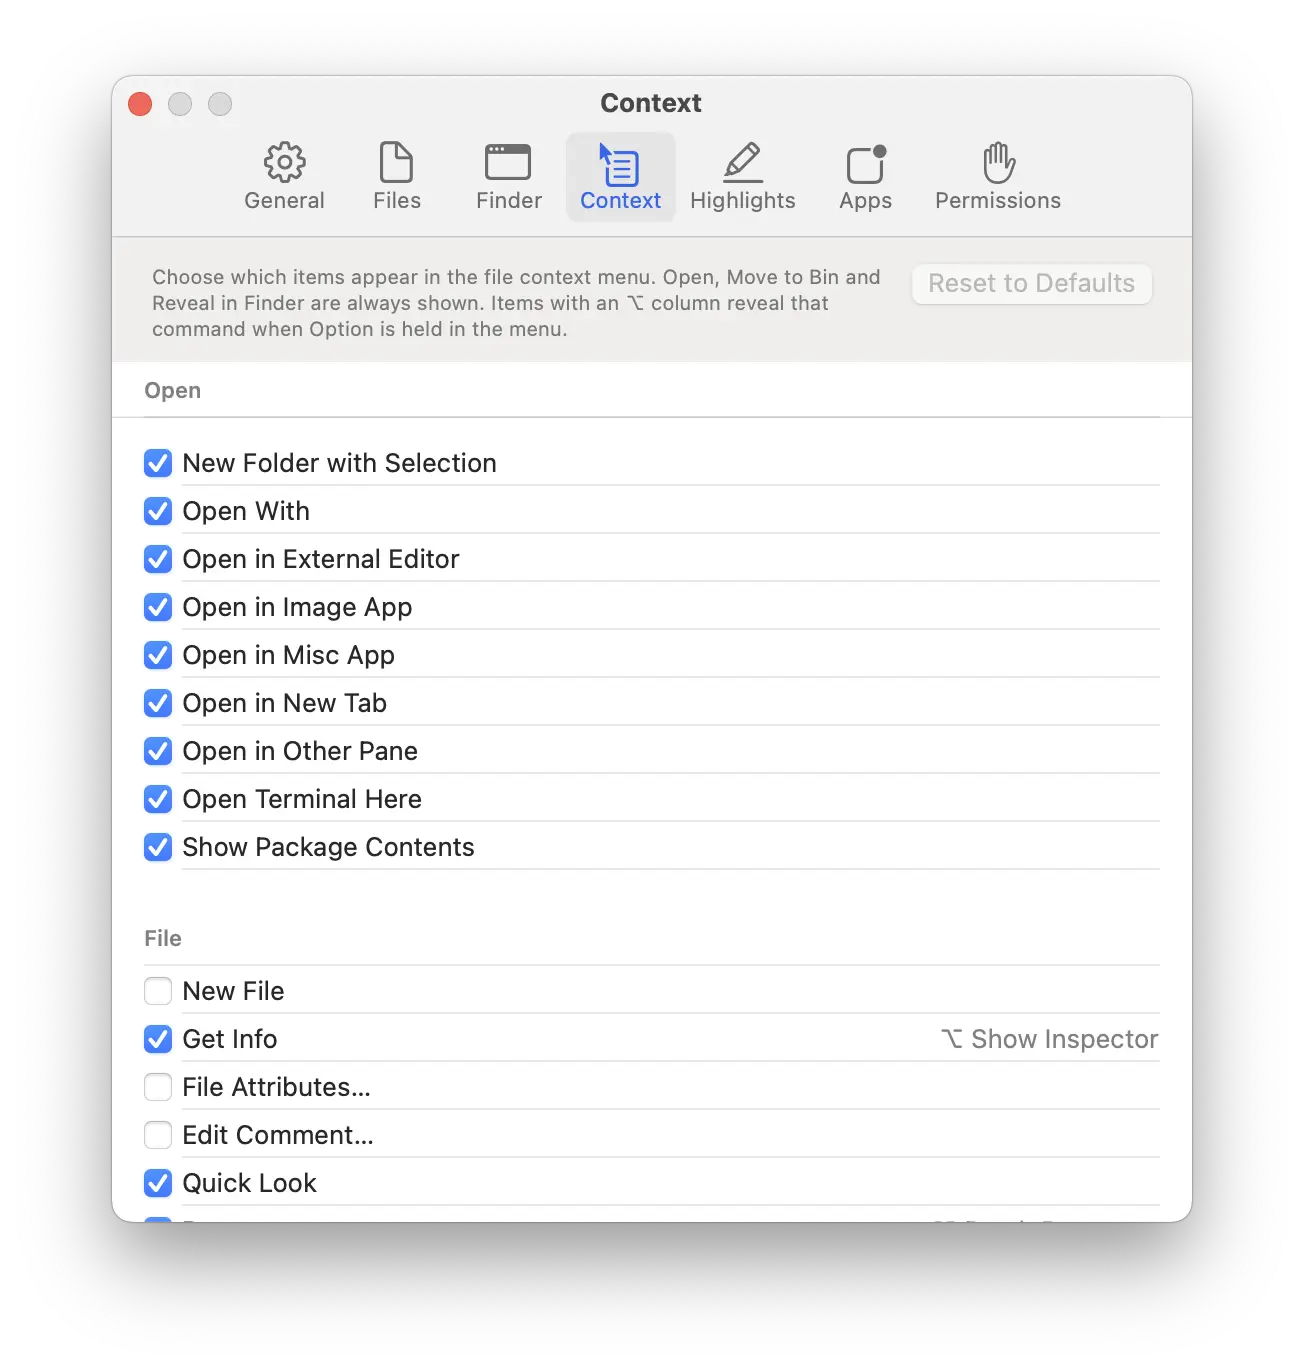Image resolution: width=1304 pixels, height=1370 pixels.
Task: Click the Reset to Defaults button
Action: [1032, 284]
